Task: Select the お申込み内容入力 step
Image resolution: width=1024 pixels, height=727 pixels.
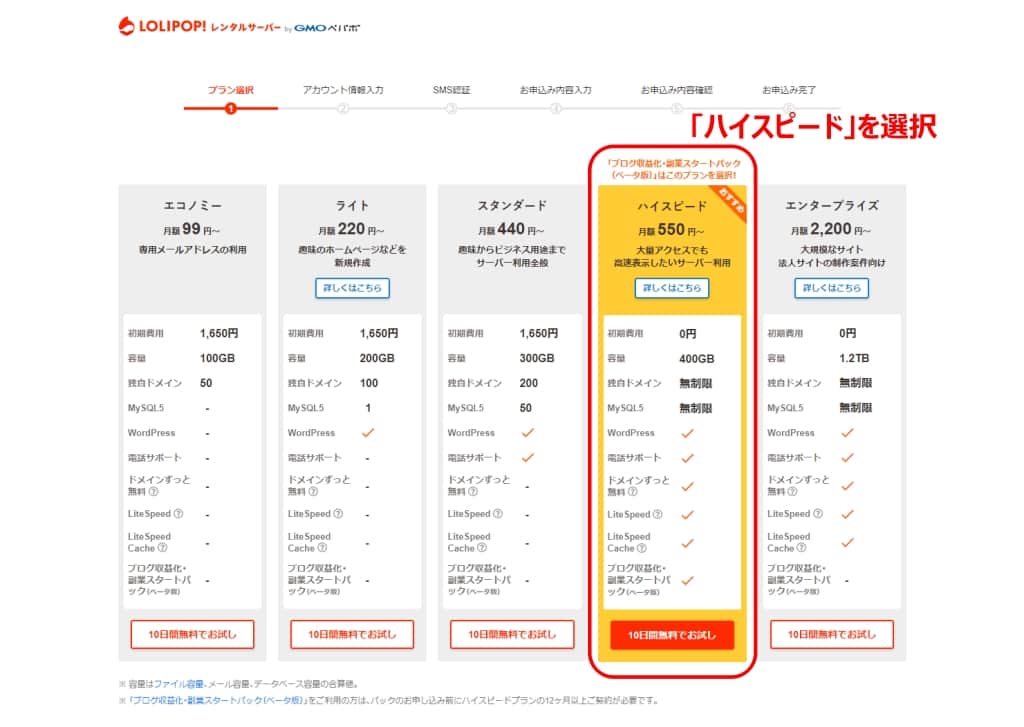Action: [x=556, y=90]
